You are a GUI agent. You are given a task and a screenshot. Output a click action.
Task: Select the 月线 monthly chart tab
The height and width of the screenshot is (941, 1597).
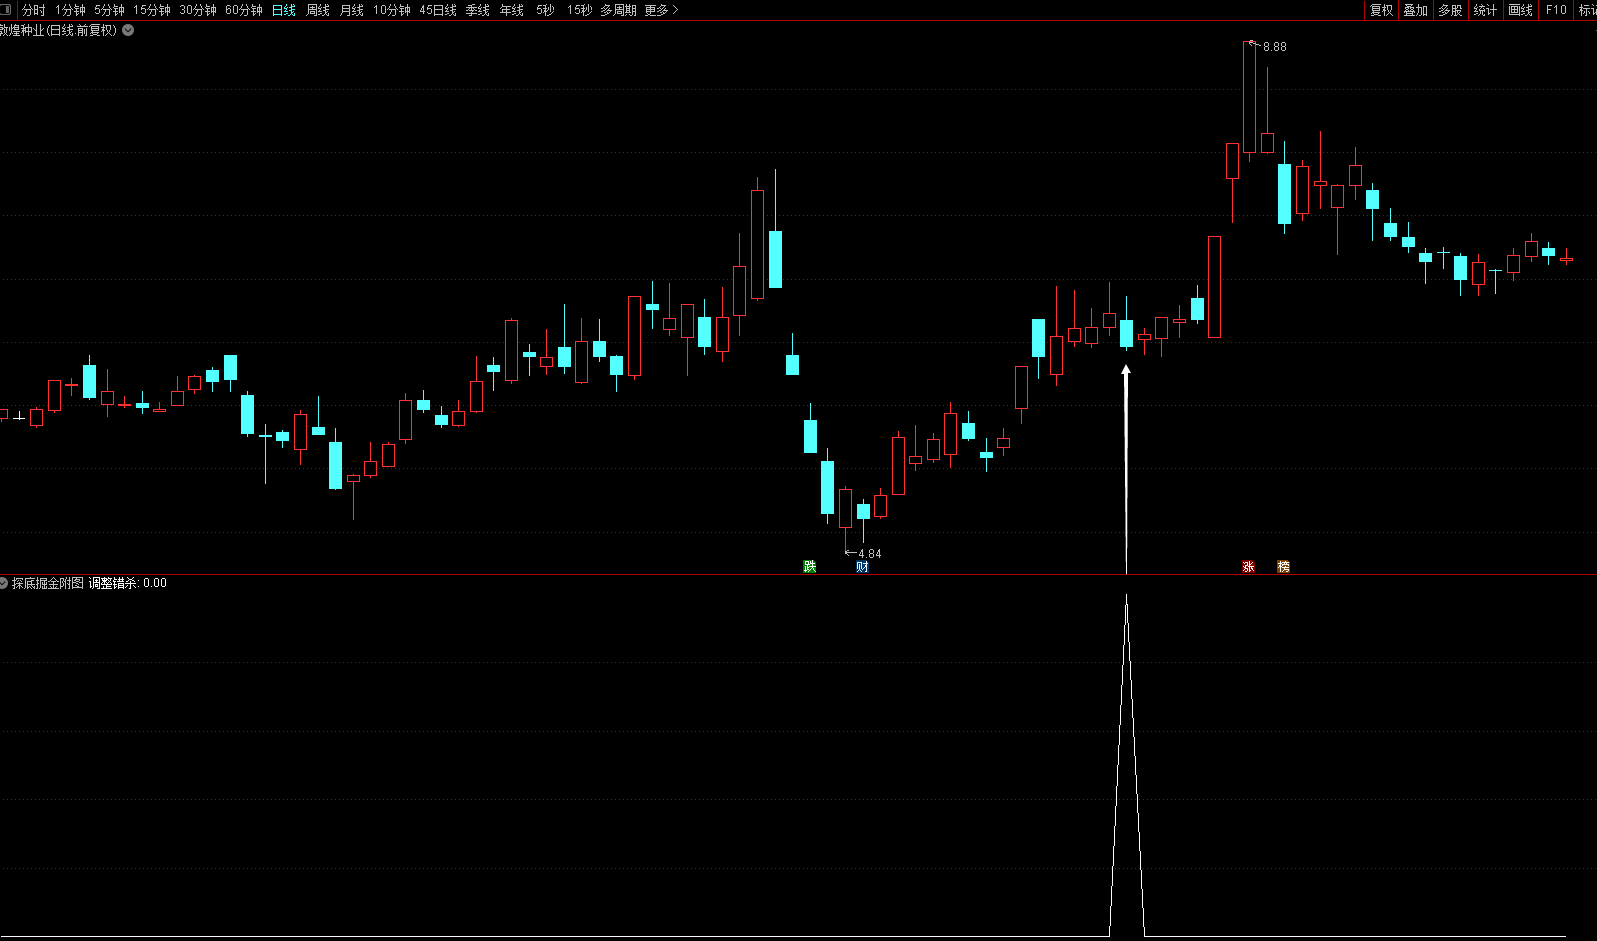coord(352,10)
